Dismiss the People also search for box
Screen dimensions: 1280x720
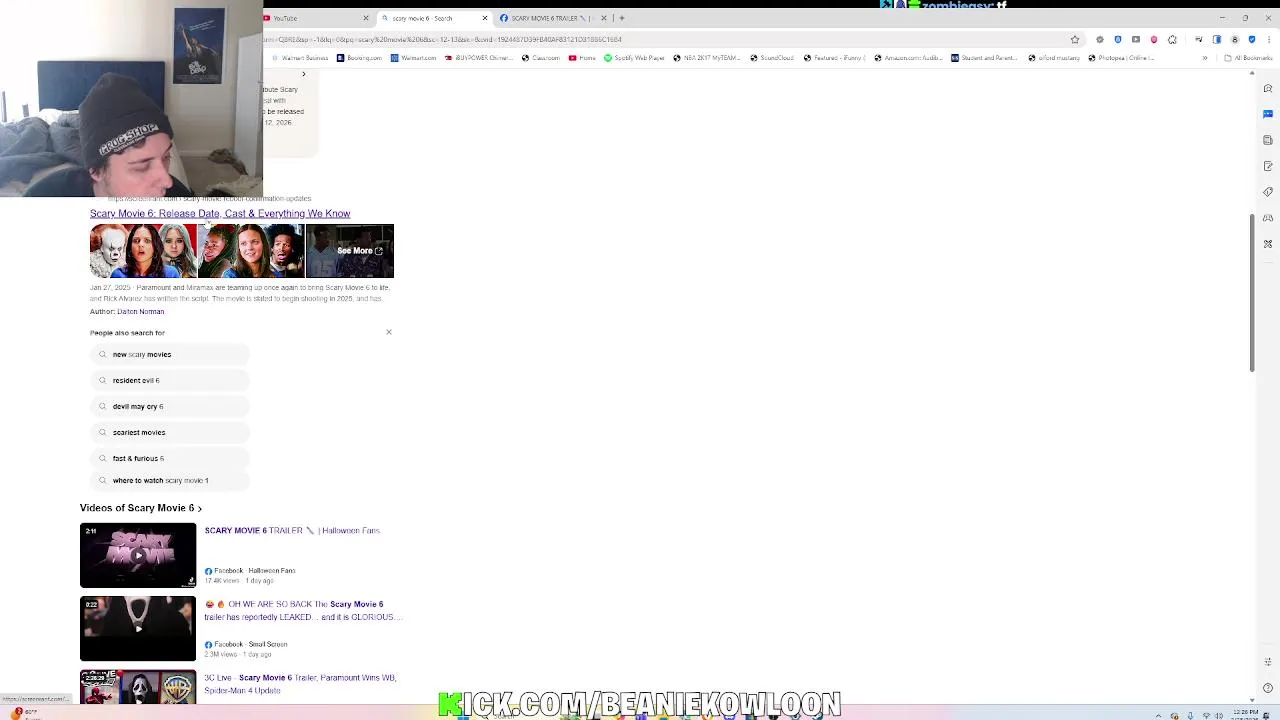point(389,332)
